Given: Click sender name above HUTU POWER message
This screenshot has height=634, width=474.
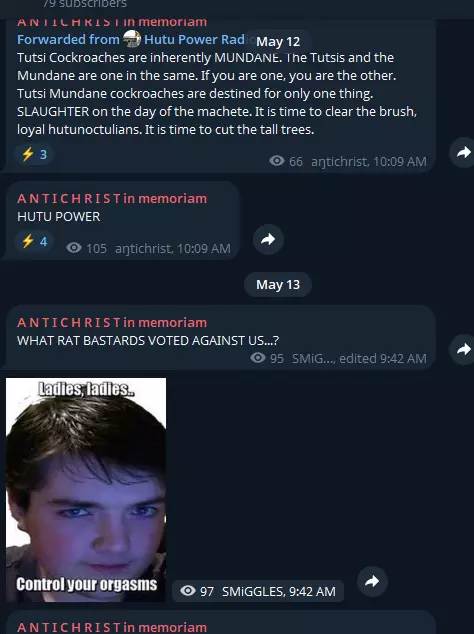Looking at the screenshot, I should click(x=112, y=199).
